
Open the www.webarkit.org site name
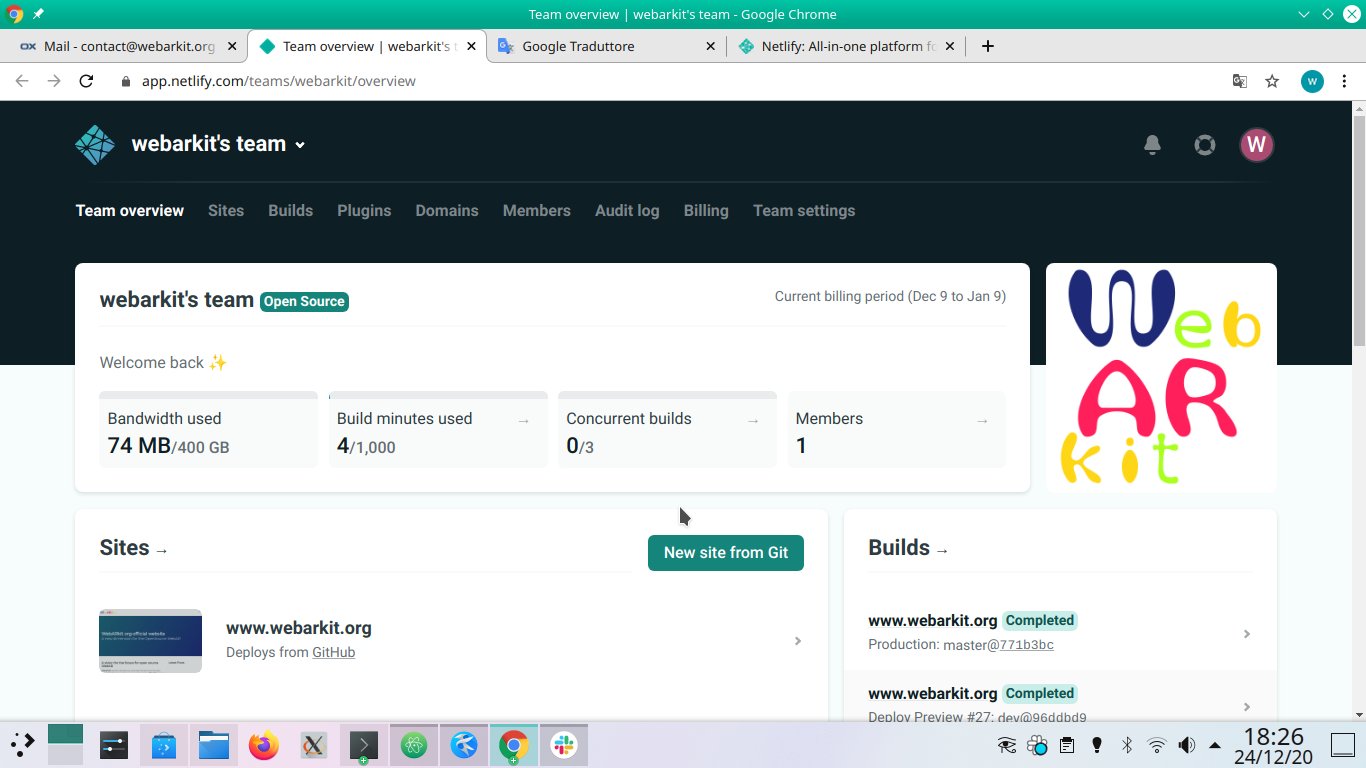[299, 628]
